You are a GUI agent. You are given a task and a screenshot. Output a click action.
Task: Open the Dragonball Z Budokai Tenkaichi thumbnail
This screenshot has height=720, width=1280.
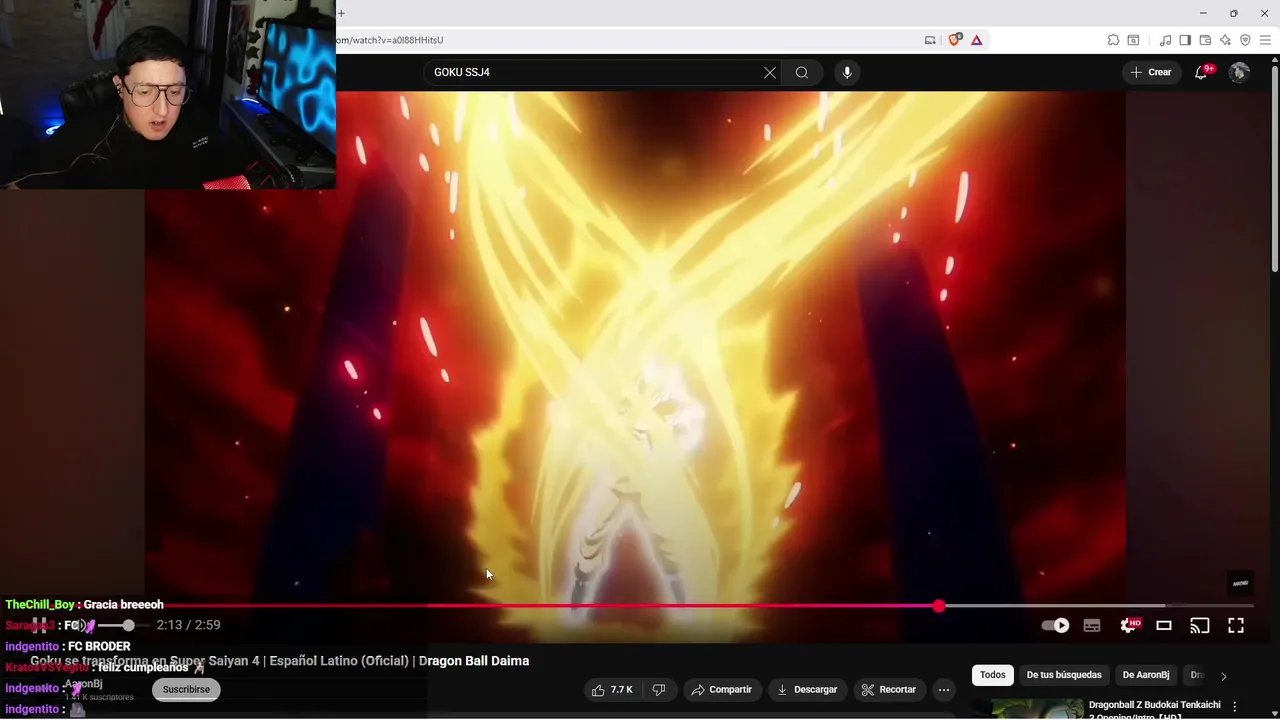point(1038,709)
